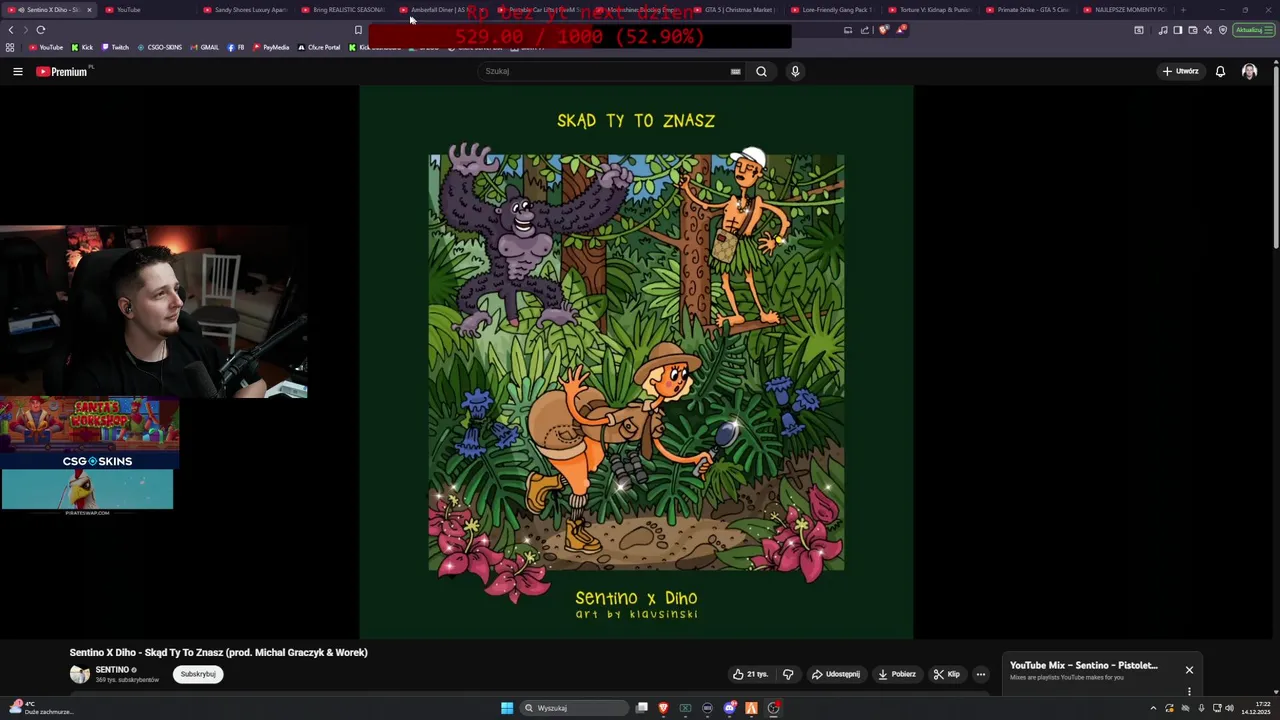The width and height of the screenshot is (1280, 720).
Task: Open volume control in system tray
Action: tap(1229, 708)
